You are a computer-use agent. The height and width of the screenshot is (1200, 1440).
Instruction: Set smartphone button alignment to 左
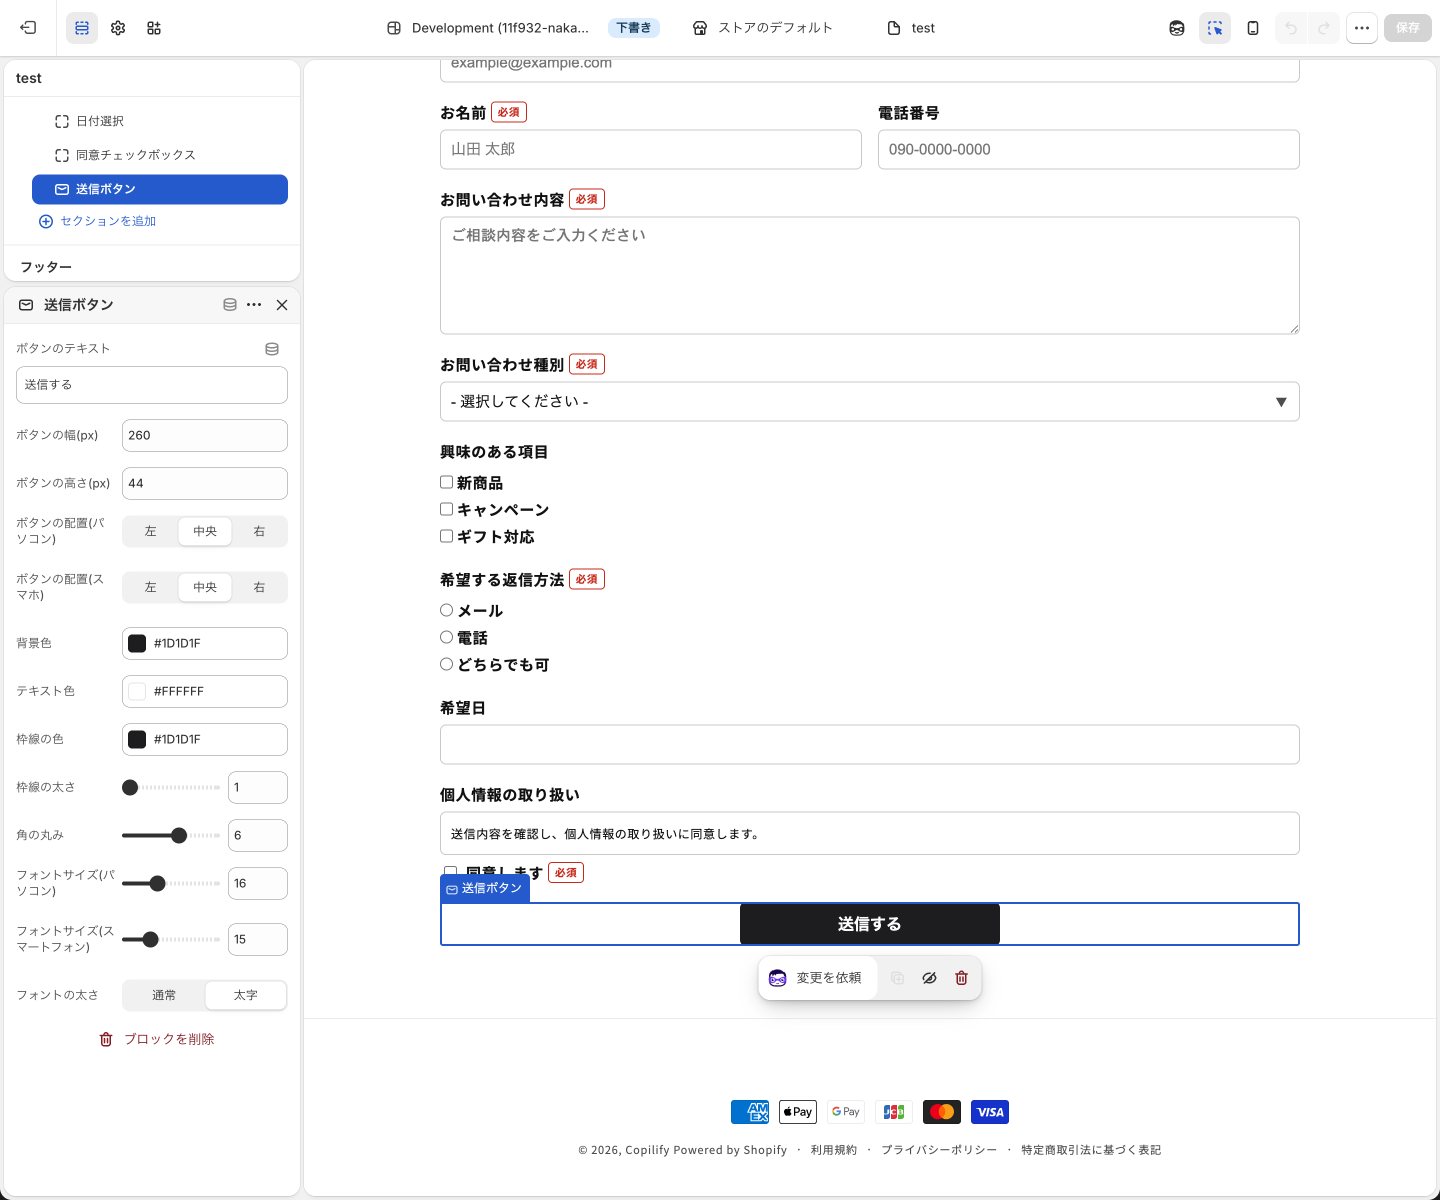coord(151,587)
